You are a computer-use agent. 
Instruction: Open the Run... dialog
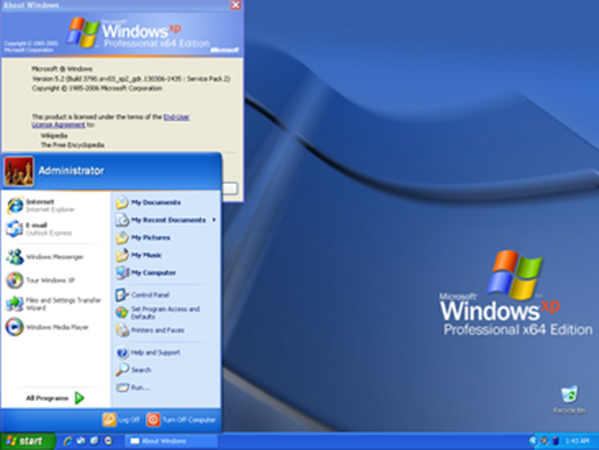pos(167,387)
